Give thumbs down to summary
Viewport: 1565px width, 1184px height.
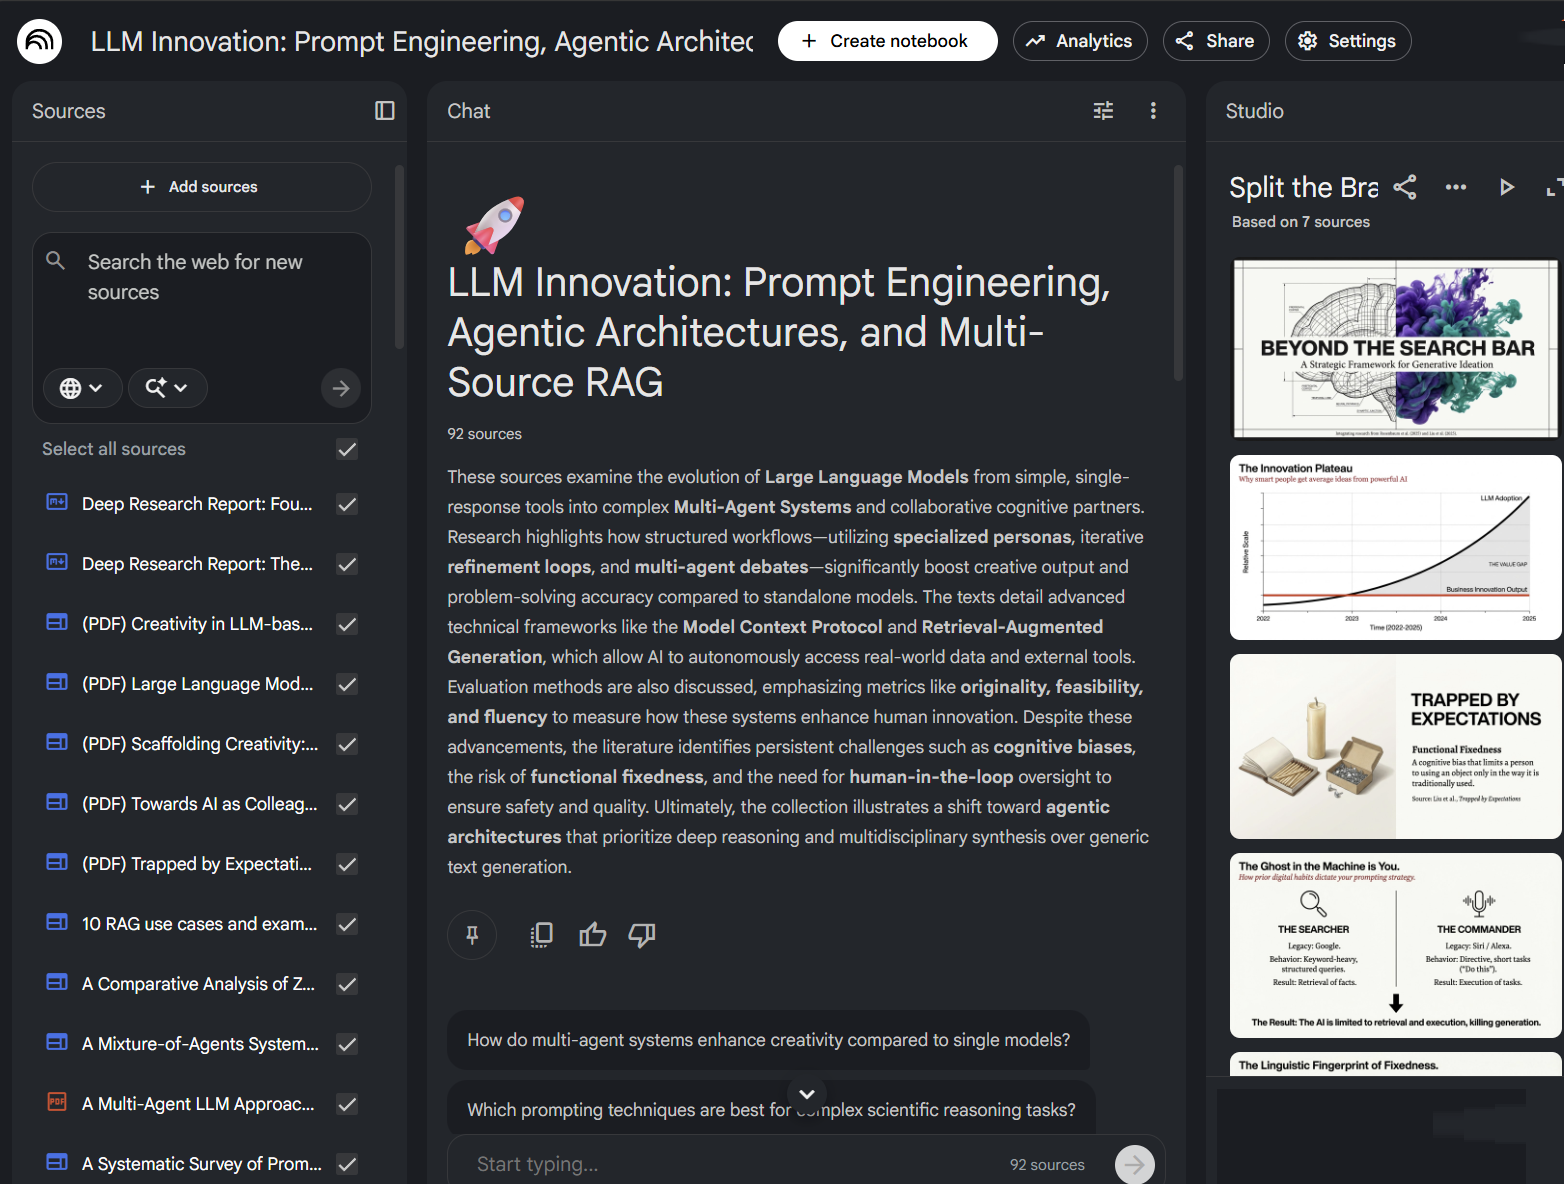[641, 935]
